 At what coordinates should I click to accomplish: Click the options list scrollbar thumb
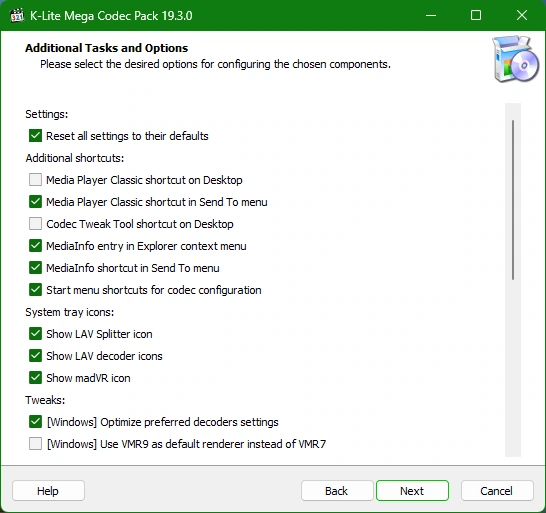click(513, 200)
